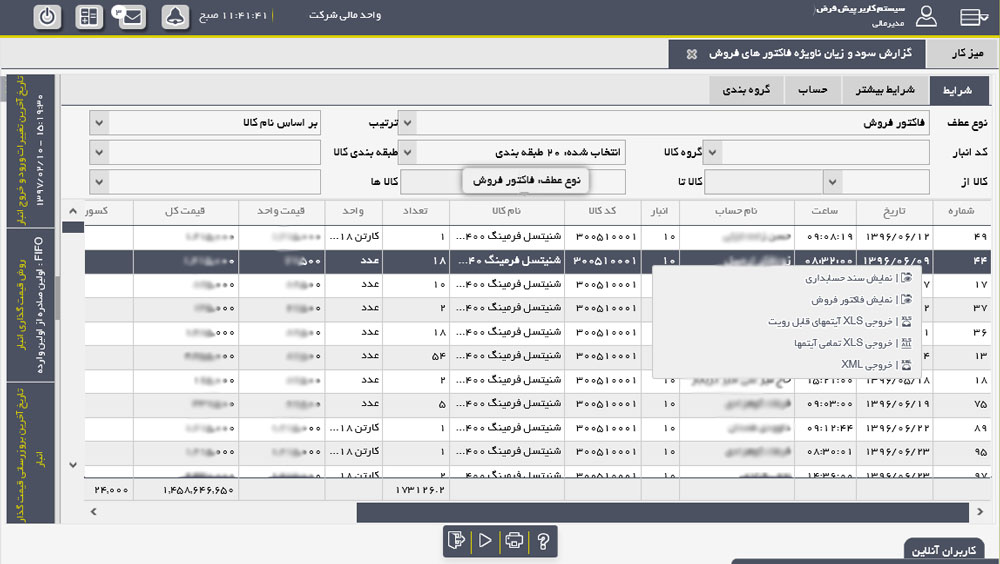Sort by the تعداد column header
The height and width of the screenshot is (564, 1000).
coord(415,211)
